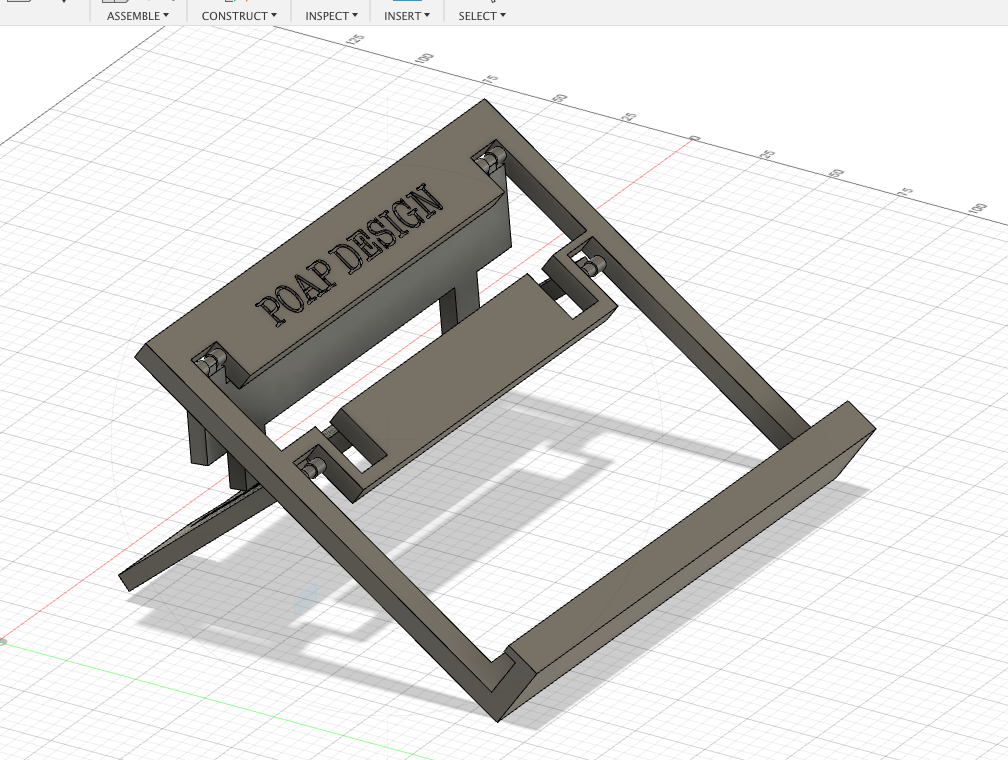Viewport: 1008px width, 760px height.
Task: Open the ASSEMBLE dropdown menu
Action: 138,15
